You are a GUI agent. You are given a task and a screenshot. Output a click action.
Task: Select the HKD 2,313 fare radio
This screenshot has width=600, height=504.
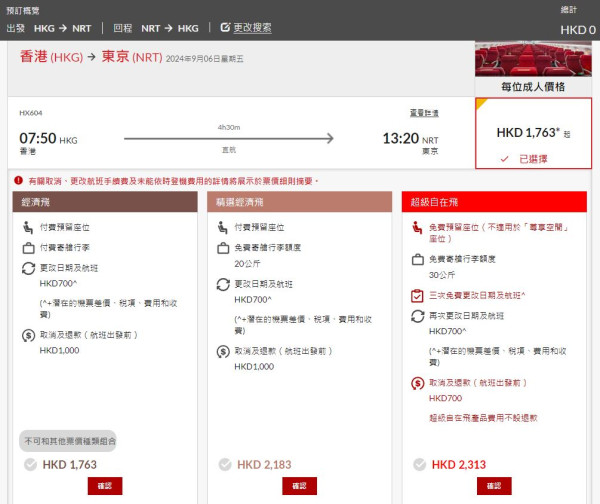pyautogui.click(x=419, y=465)
